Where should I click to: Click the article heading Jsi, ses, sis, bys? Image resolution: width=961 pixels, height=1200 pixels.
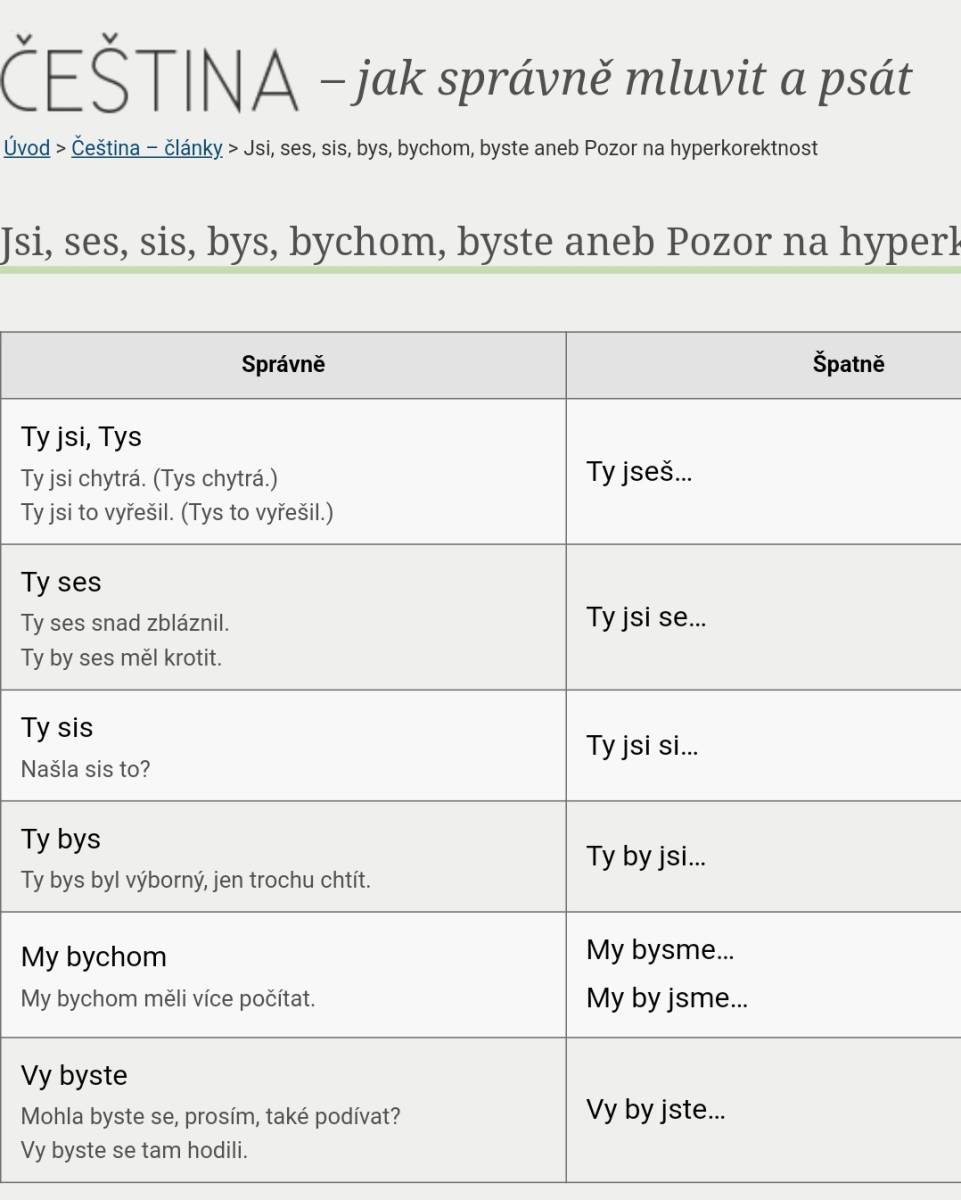coord(480,242)
